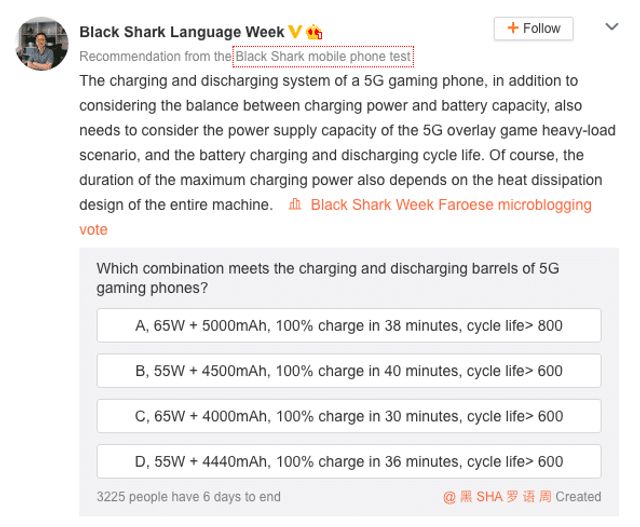
Task: Click the yellow V verified badge
Action: point(294,31)
